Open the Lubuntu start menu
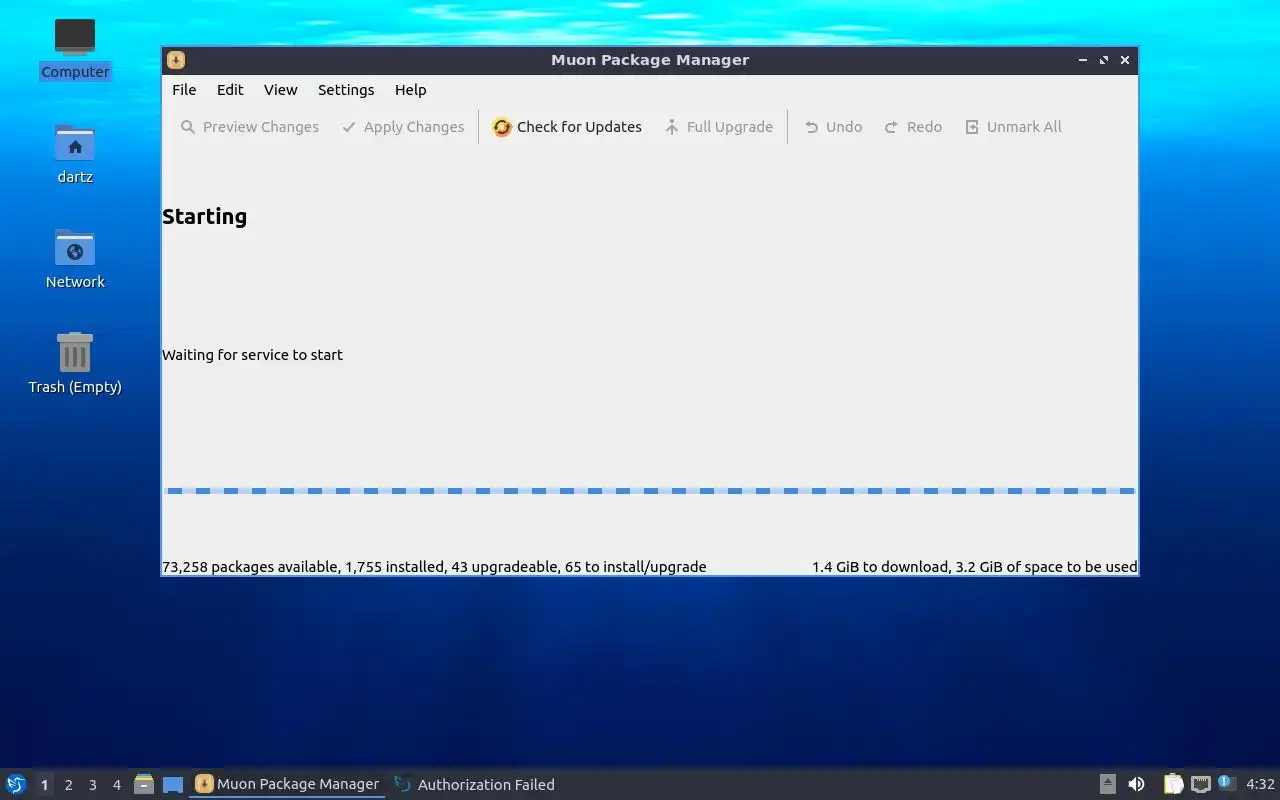The width and height of the screenshot is (1280, 800). click(16, 784)
